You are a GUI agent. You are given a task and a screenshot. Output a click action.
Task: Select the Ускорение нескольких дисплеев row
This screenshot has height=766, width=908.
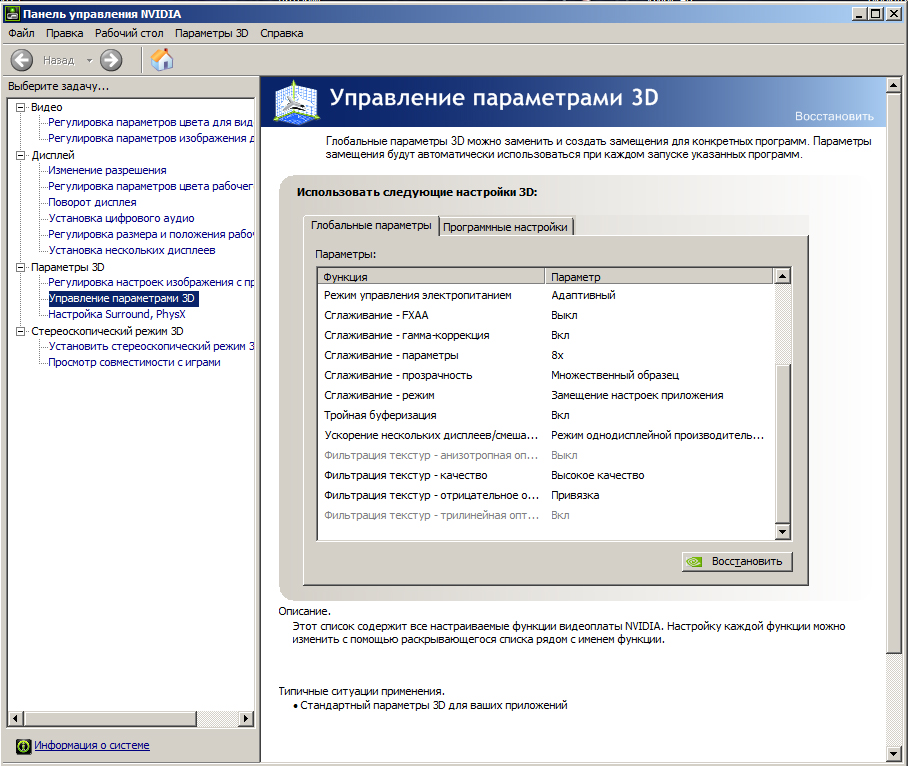point(545,435)
